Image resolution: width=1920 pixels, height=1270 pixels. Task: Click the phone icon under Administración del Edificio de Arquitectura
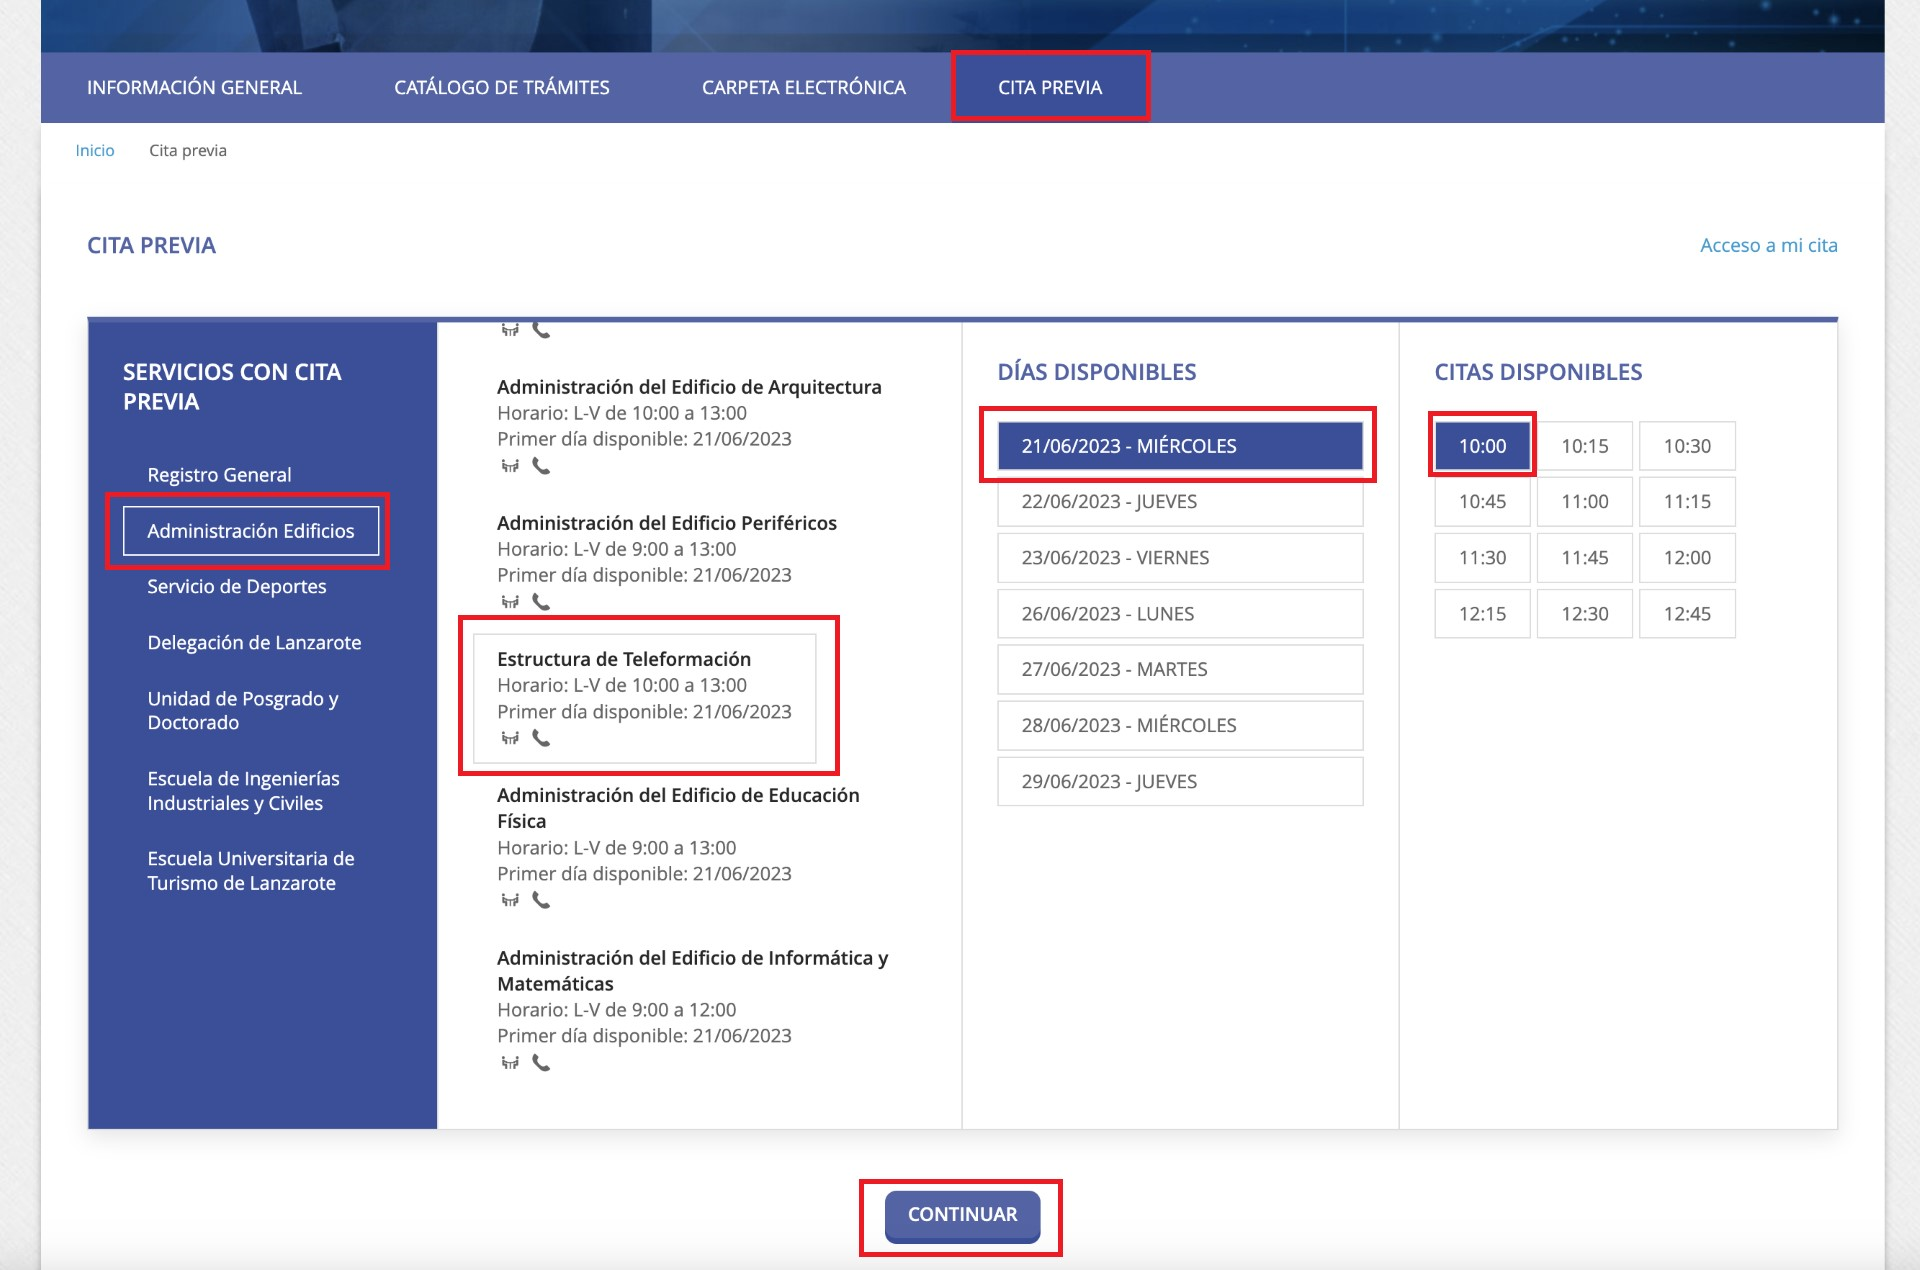click(x=541, y=466)
